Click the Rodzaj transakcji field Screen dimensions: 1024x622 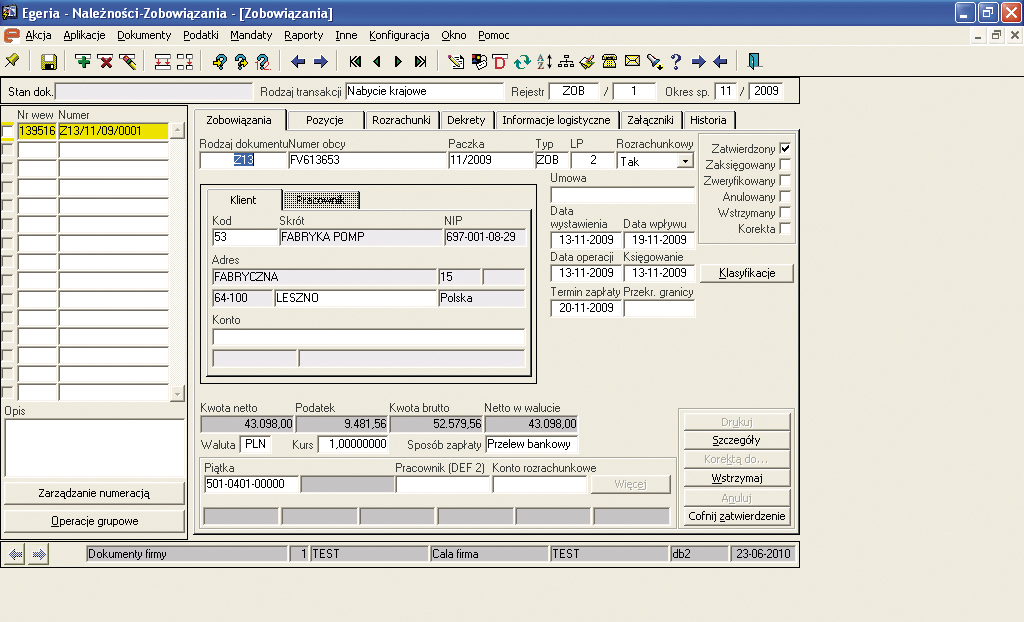[x=424, y=91]
